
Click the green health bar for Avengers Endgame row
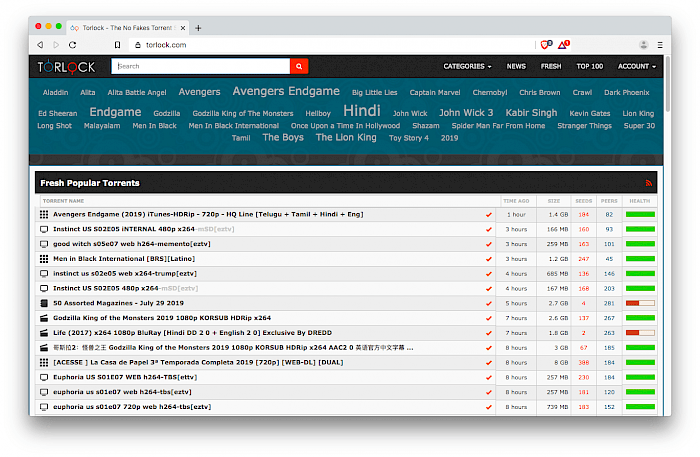(640, 215)
